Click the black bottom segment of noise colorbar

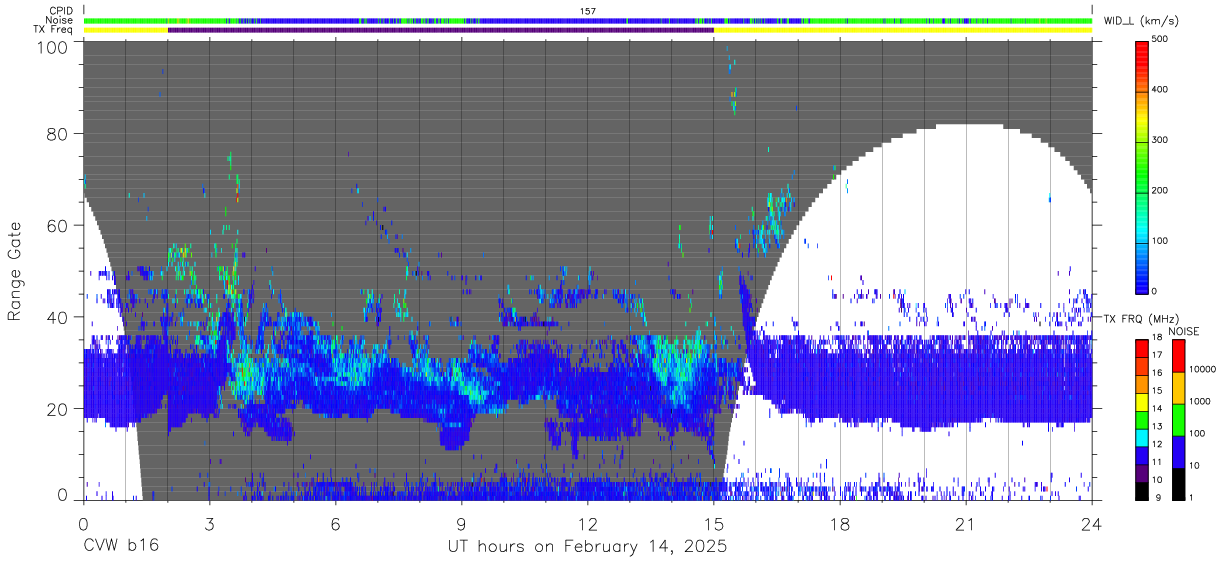click(x=1179, y=483)
